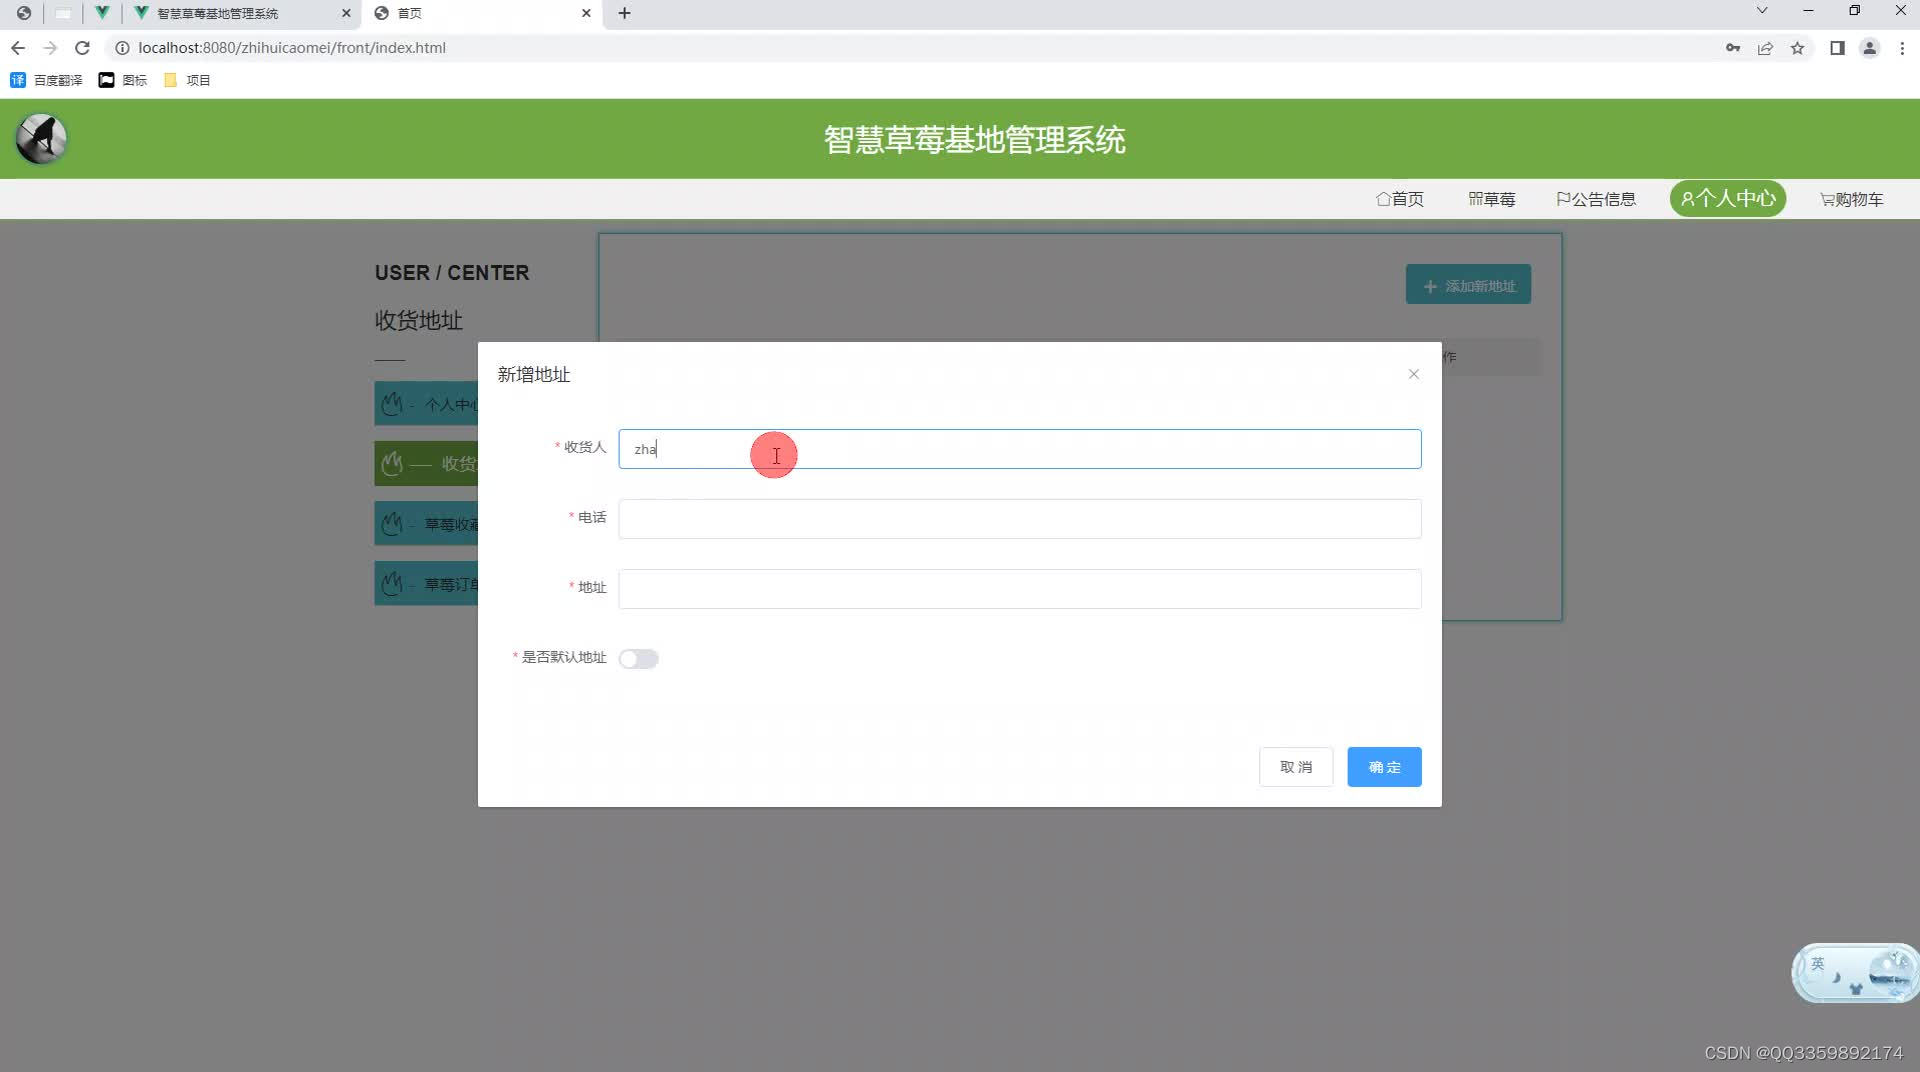This screenshot has width=1920, height=1072.
Task: Open a new browser tab
Action: 624,13
